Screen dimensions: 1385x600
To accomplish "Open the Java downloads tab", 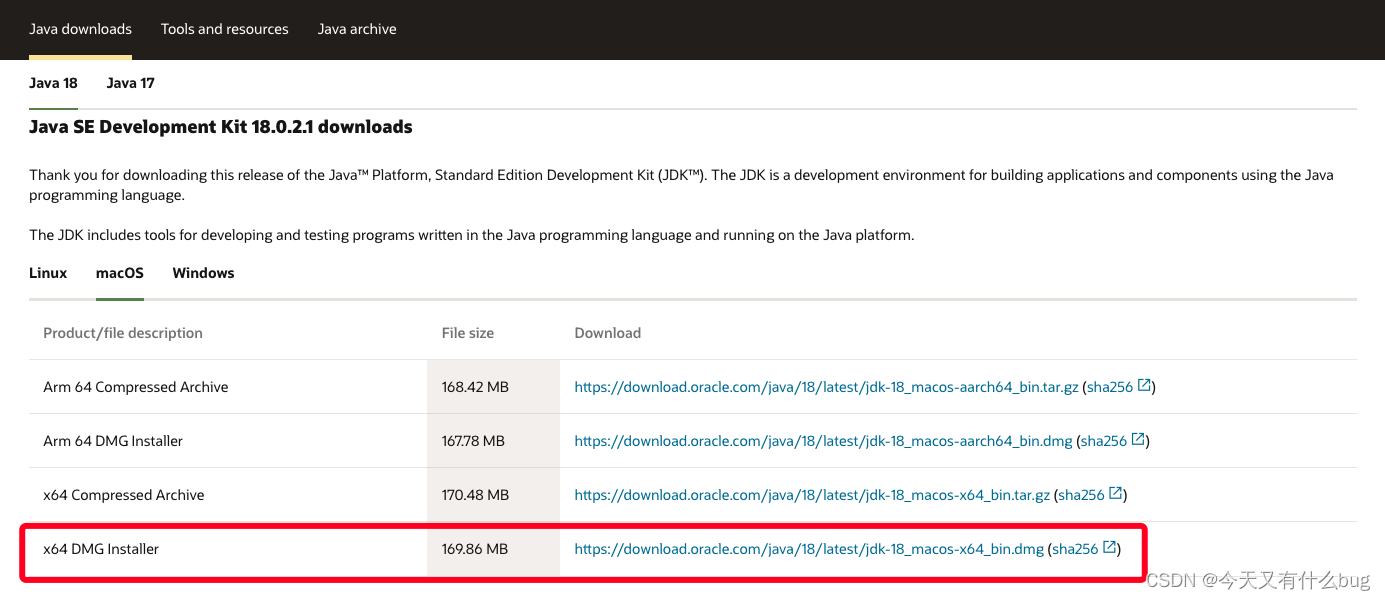I will 80,29.
